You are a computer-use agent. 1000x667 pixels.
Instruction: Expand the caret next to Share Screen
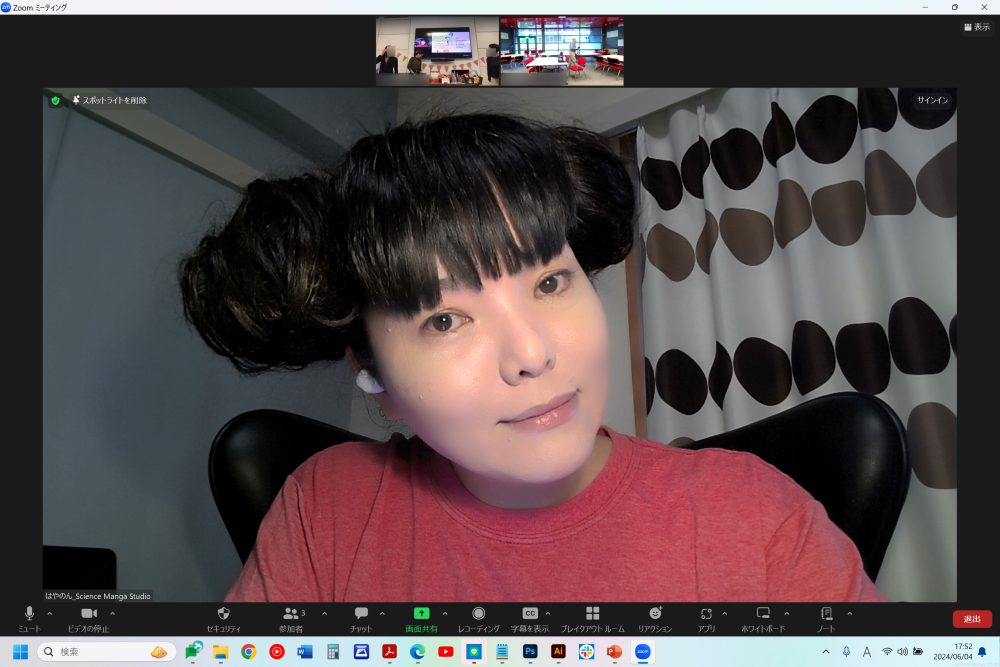[445, 613]
